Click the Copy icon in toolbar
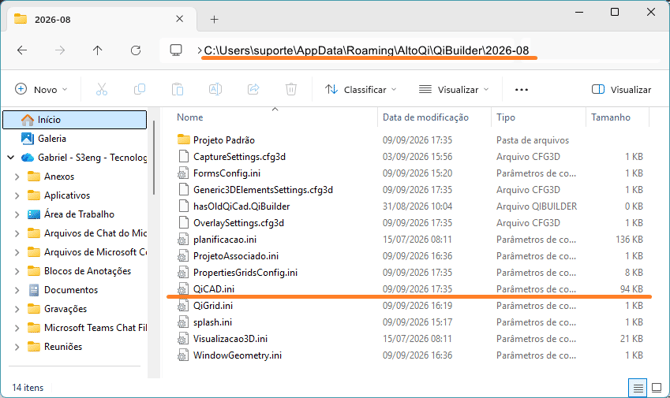This screenshot has height=398, width=670. [x=139, y=89]
